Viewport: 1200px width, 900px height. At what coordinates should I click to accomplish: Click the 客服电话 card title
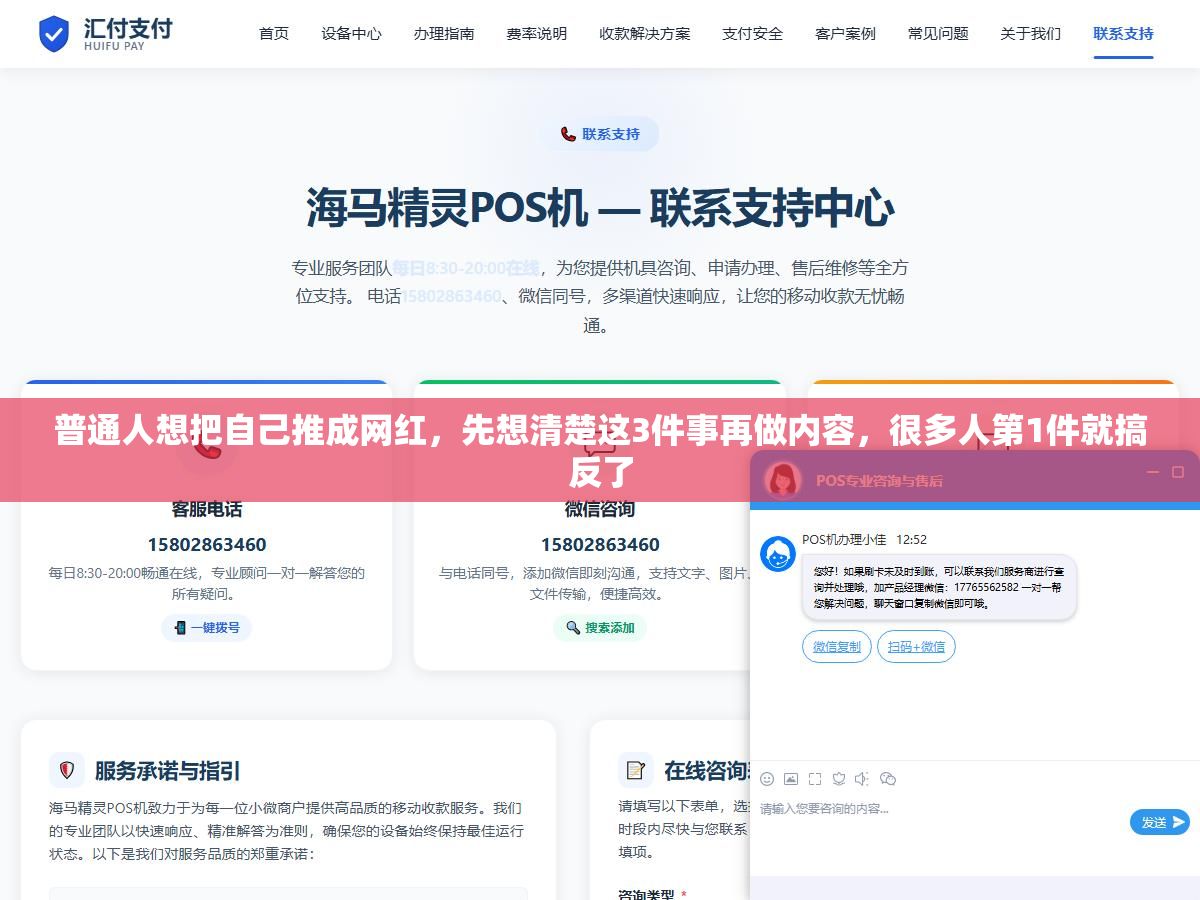207,509
